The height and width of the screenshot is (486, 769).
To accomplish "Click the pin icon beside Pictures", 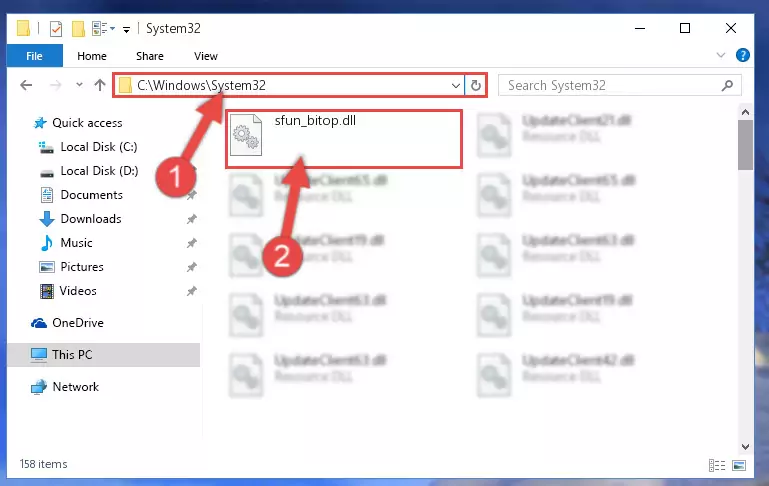I will point(191,267).
